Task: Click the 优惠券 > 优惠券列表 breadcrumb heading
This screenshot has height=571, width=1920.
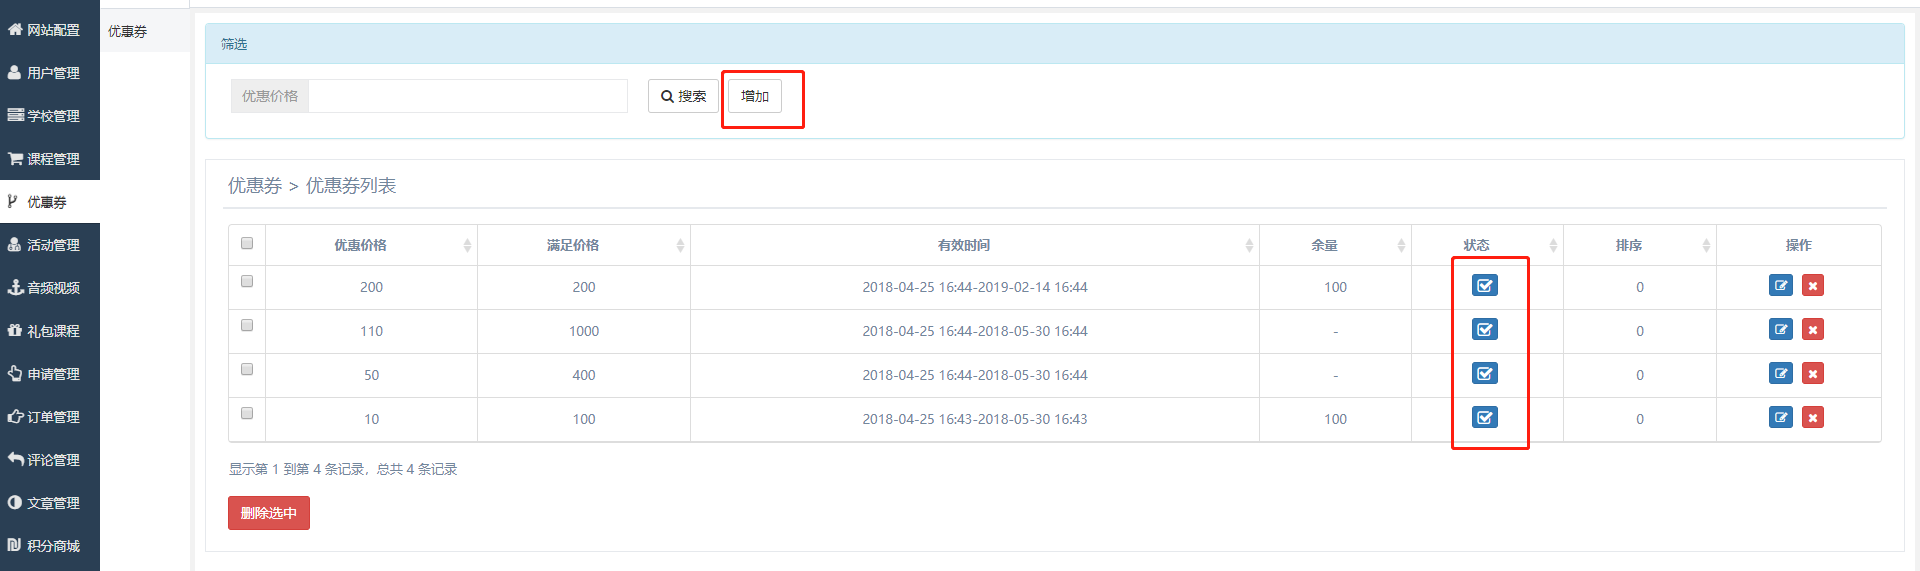Action: 312,186
